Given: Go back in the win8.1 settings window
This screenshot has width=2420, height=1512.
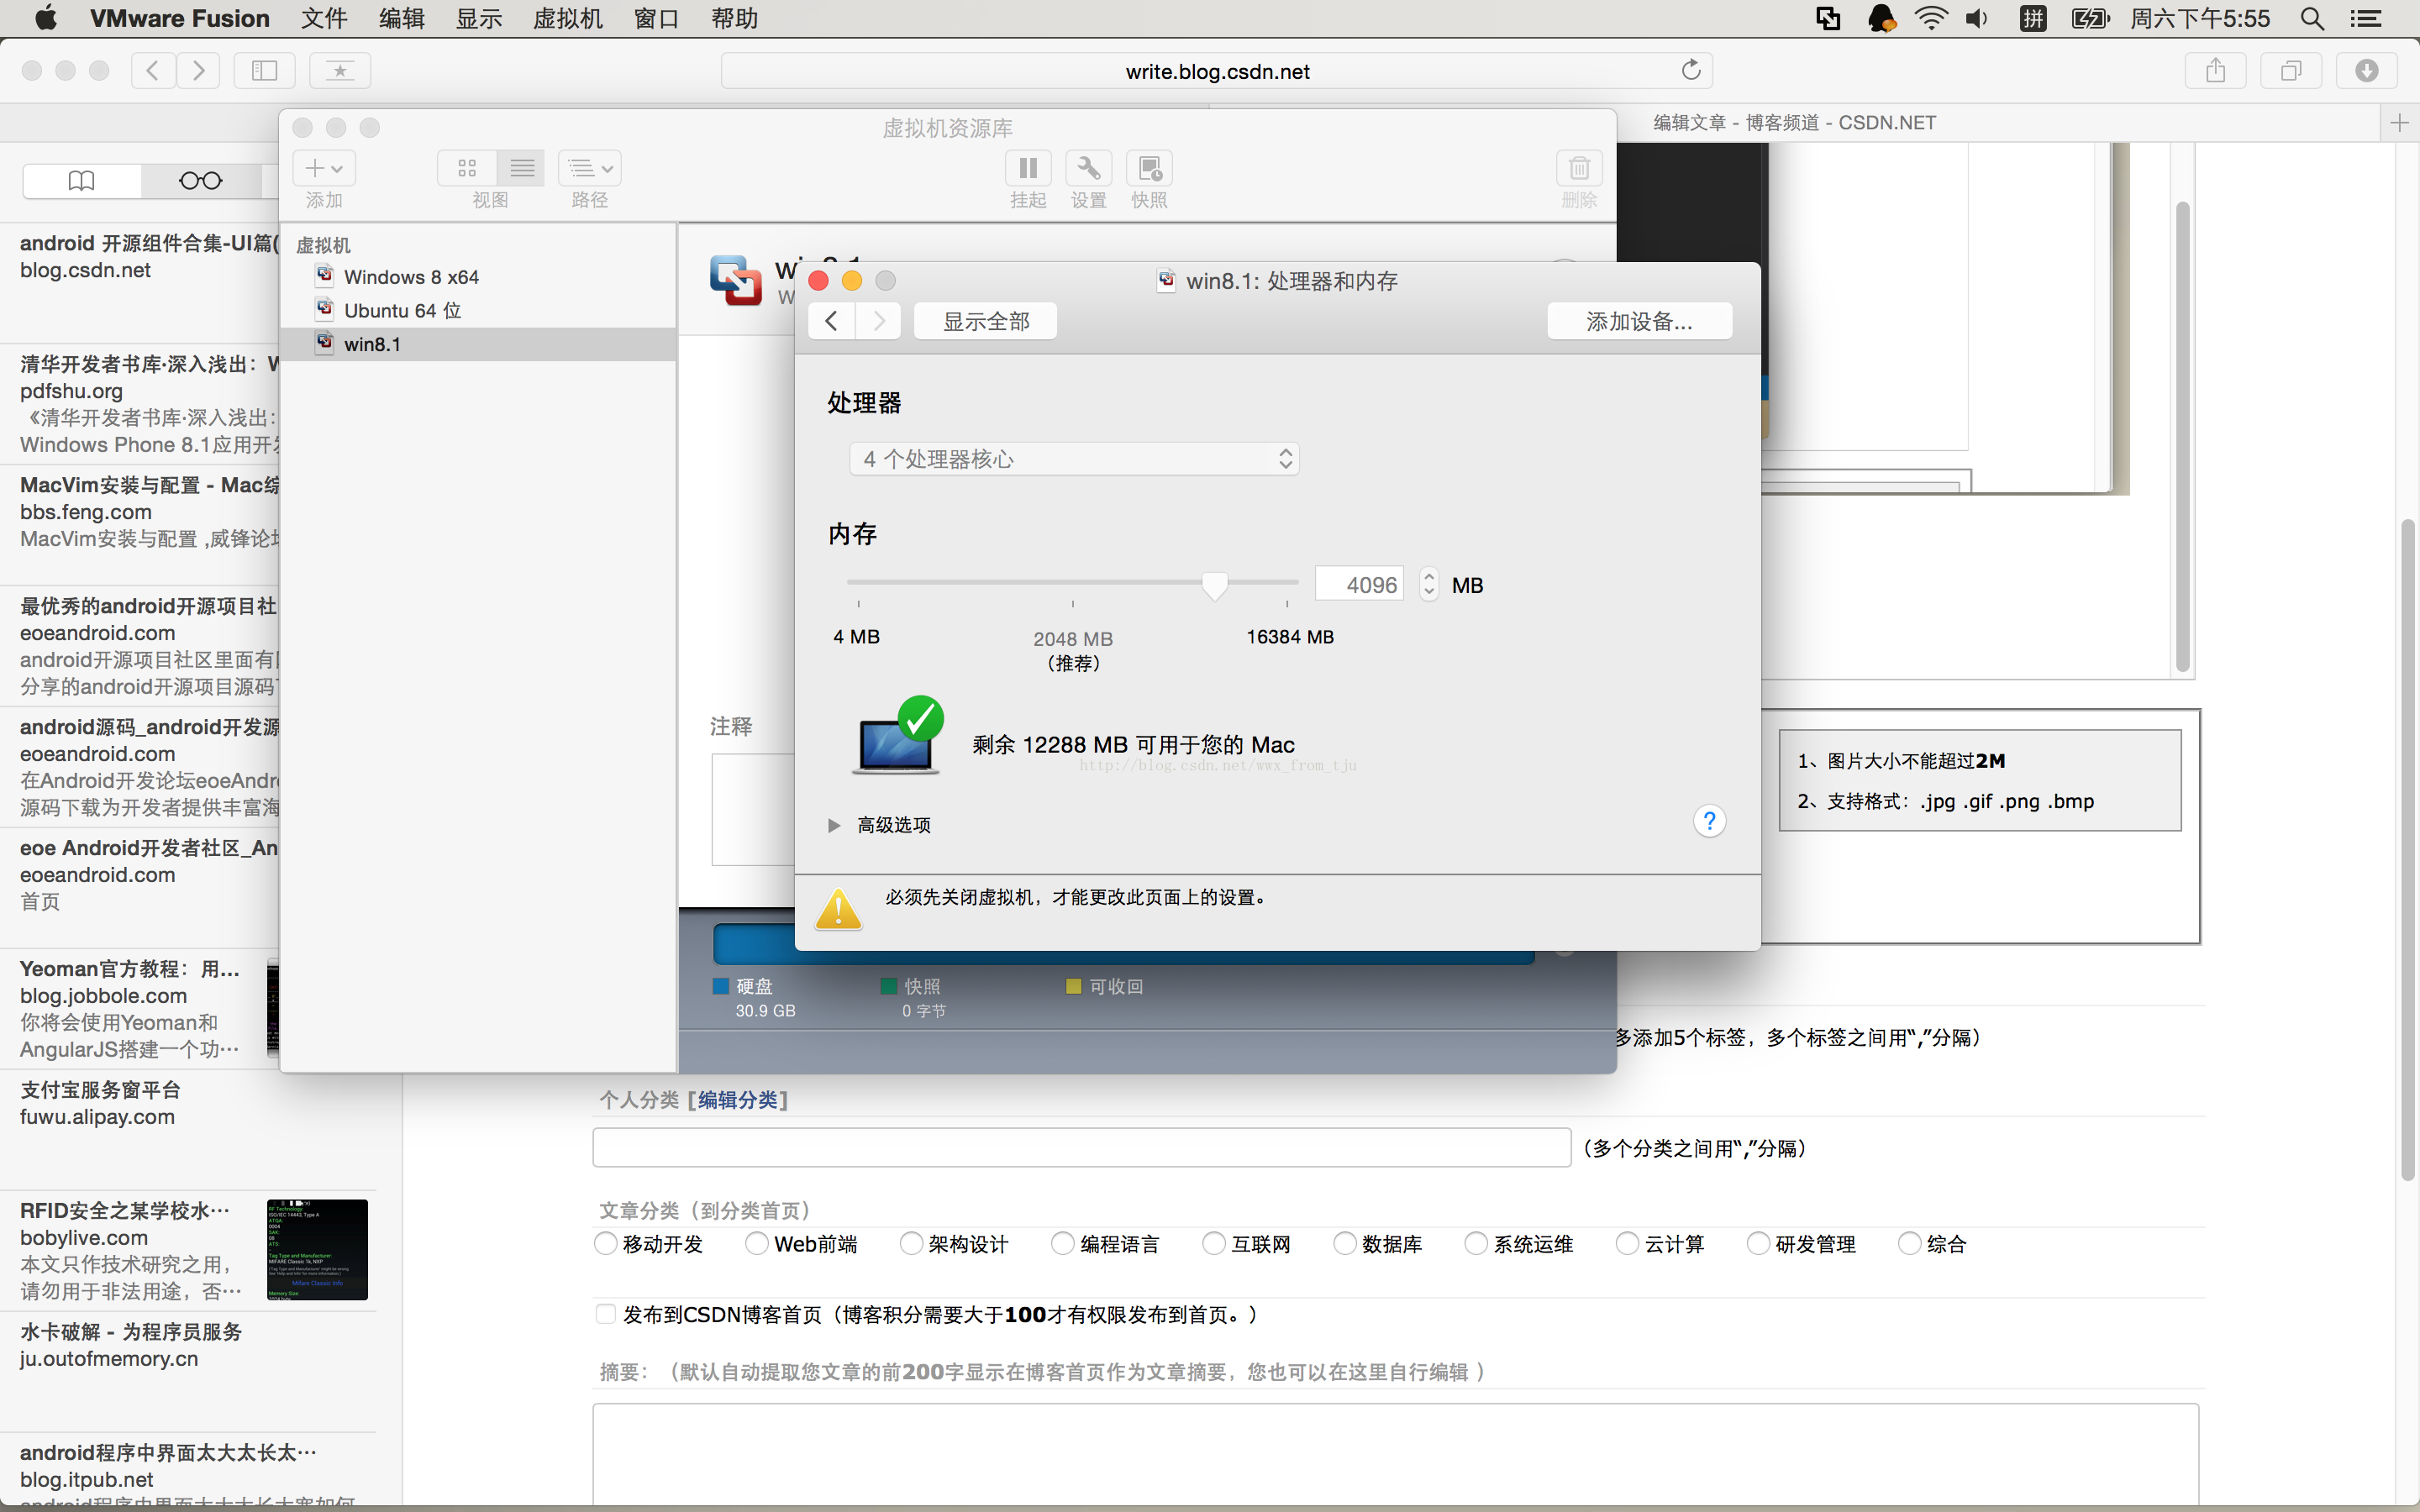Looking at the screenshot, I should tap(831, 321).
